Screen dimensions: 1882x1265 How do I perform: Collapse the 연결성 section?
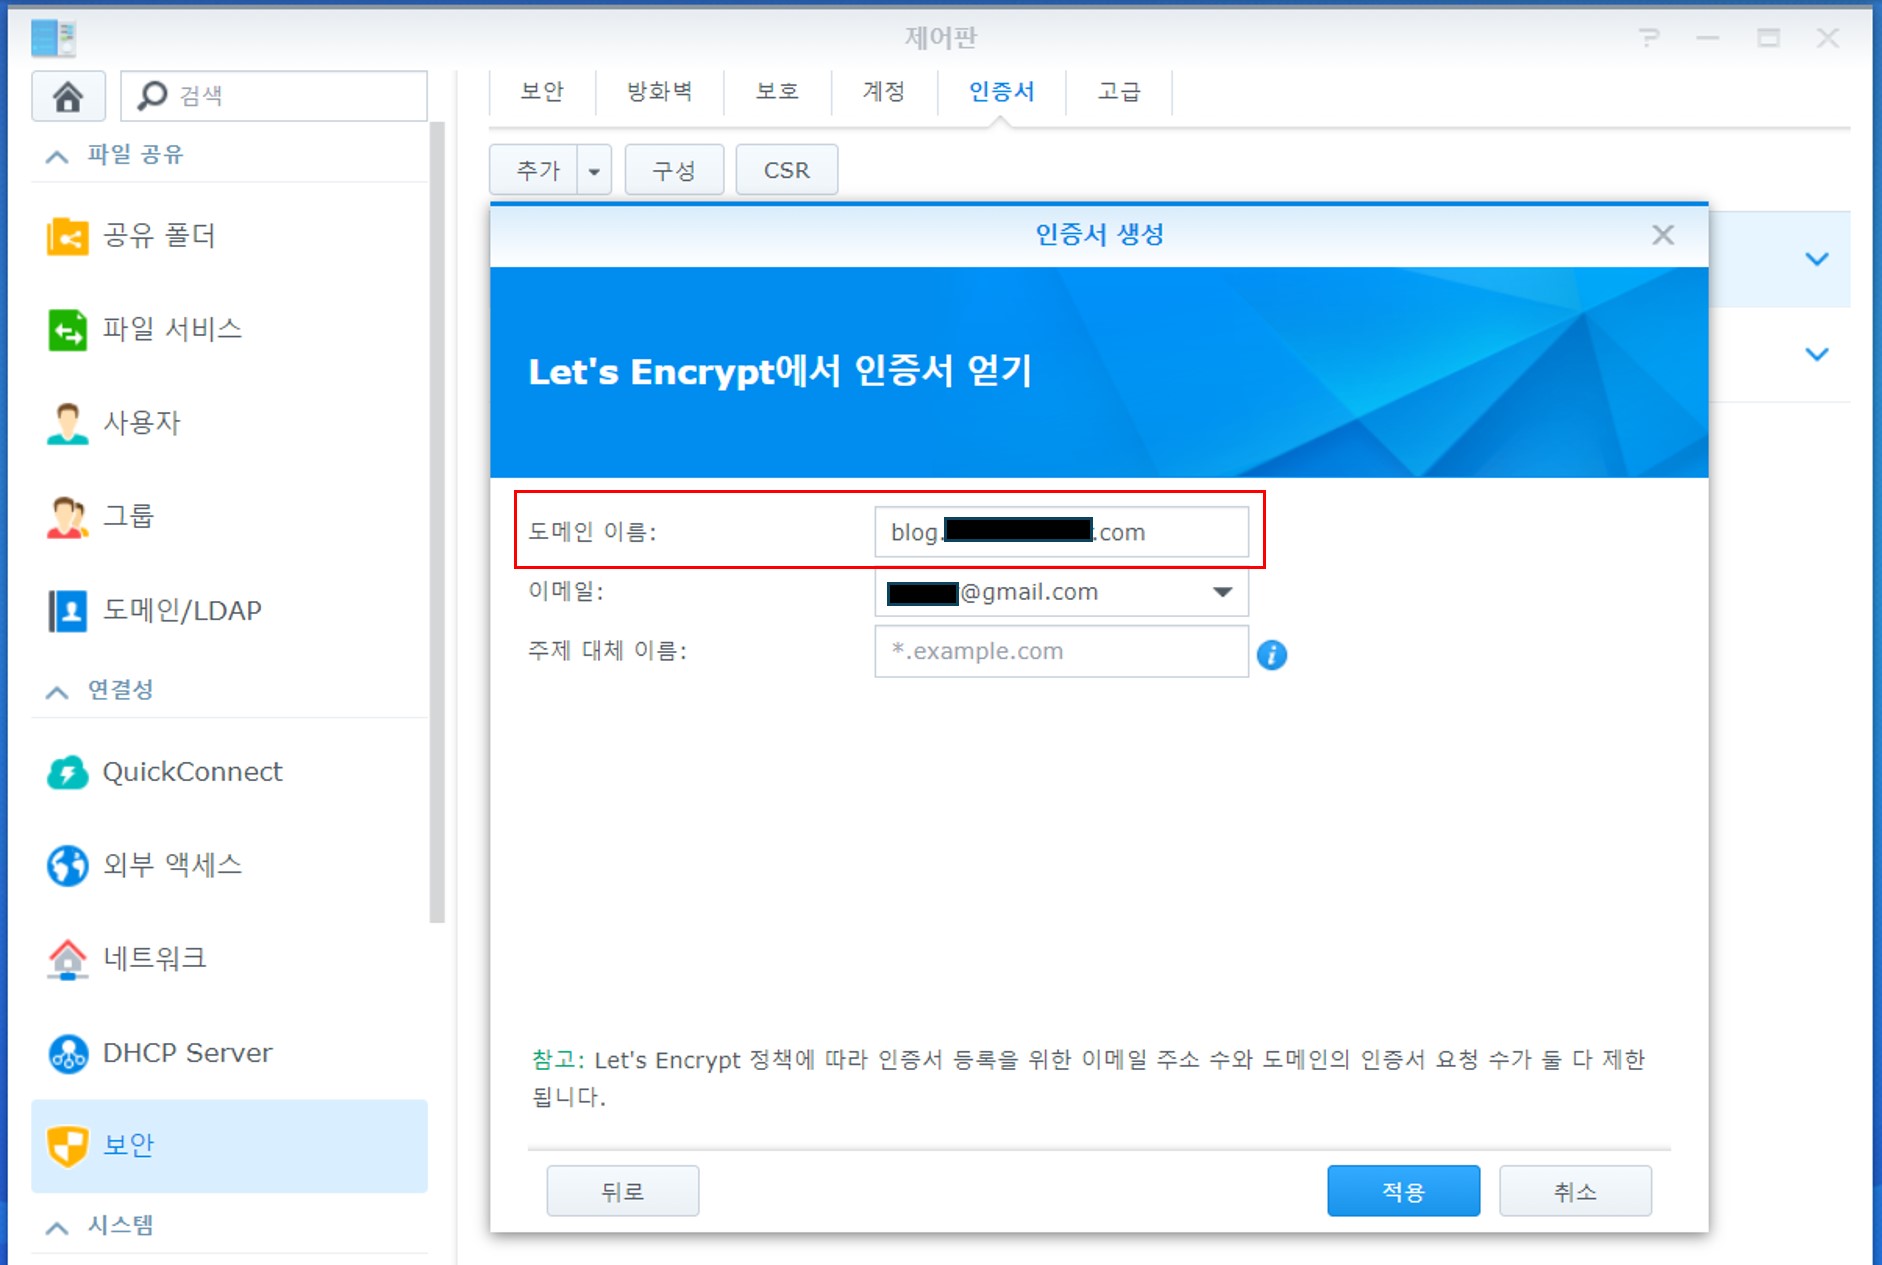coord(57,691)
